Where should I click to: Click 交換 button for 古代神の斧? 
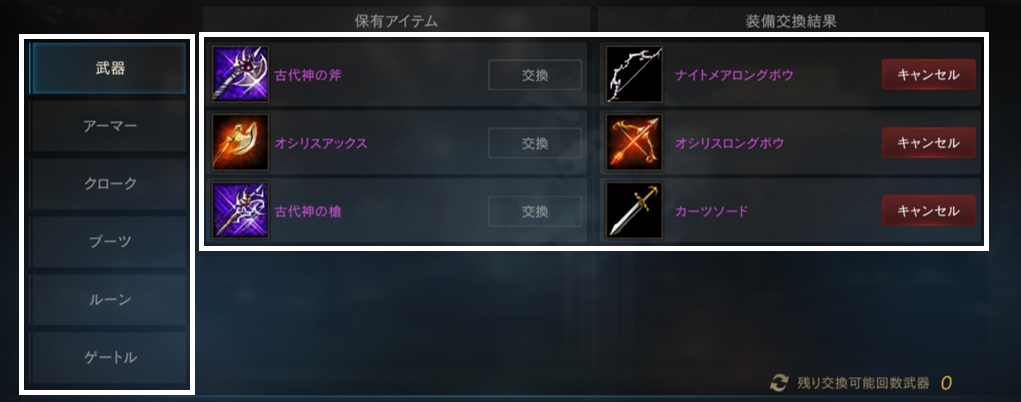click(x=535, y=75)
